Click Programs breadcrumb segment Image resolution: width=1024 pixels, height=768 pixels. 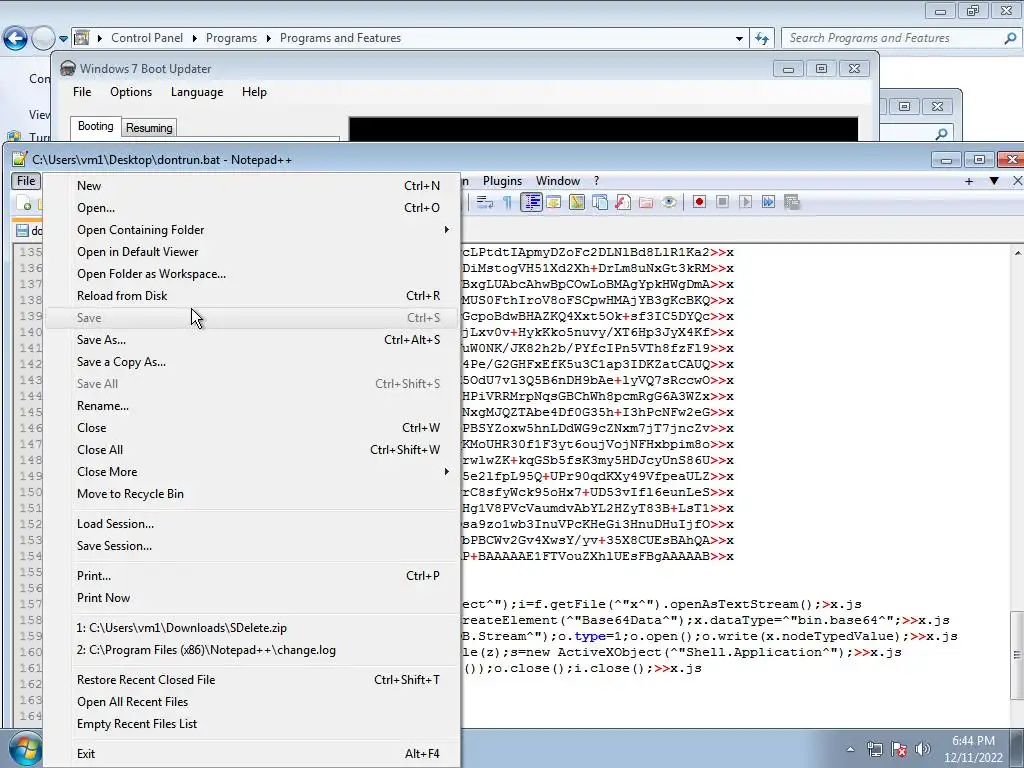point(231,38)
